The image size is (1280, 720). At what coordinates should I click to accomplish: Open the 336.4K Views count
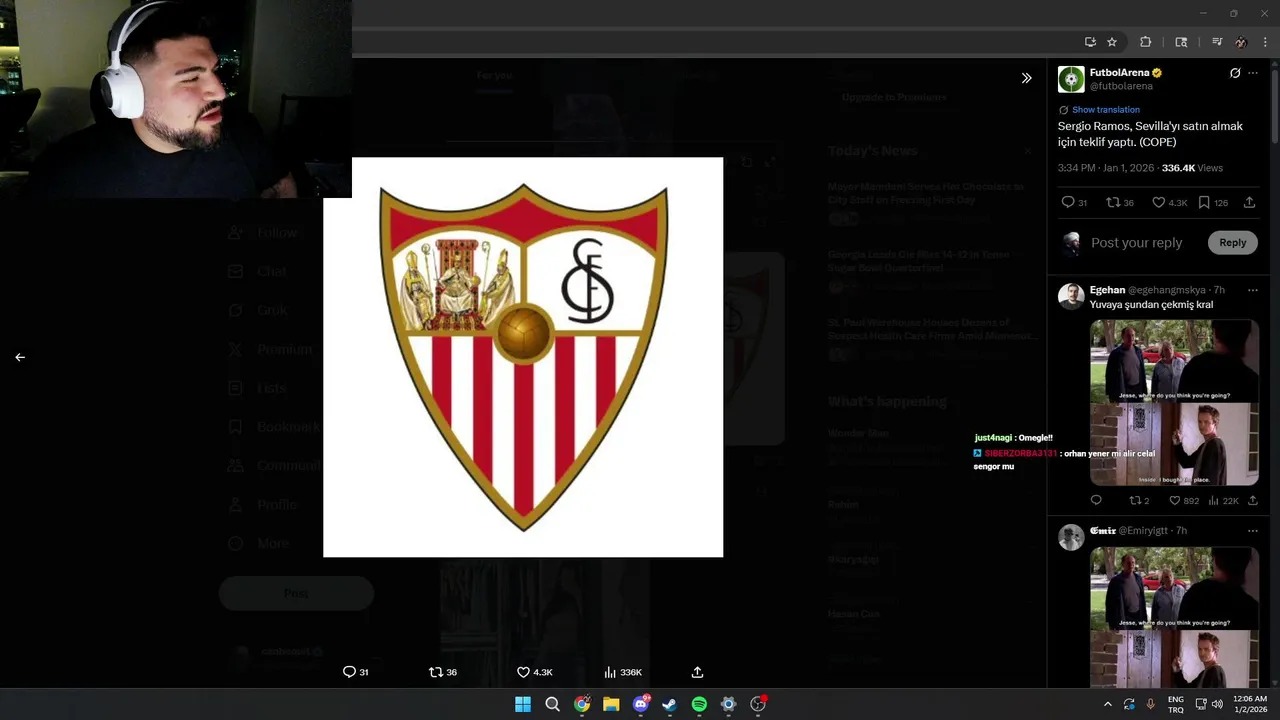(1192, 168)
